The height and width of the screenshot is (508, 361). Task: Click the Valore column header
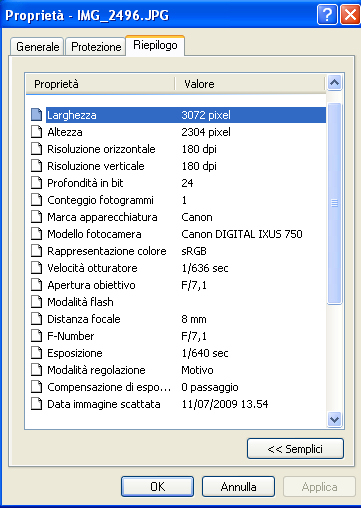(249, 84)
